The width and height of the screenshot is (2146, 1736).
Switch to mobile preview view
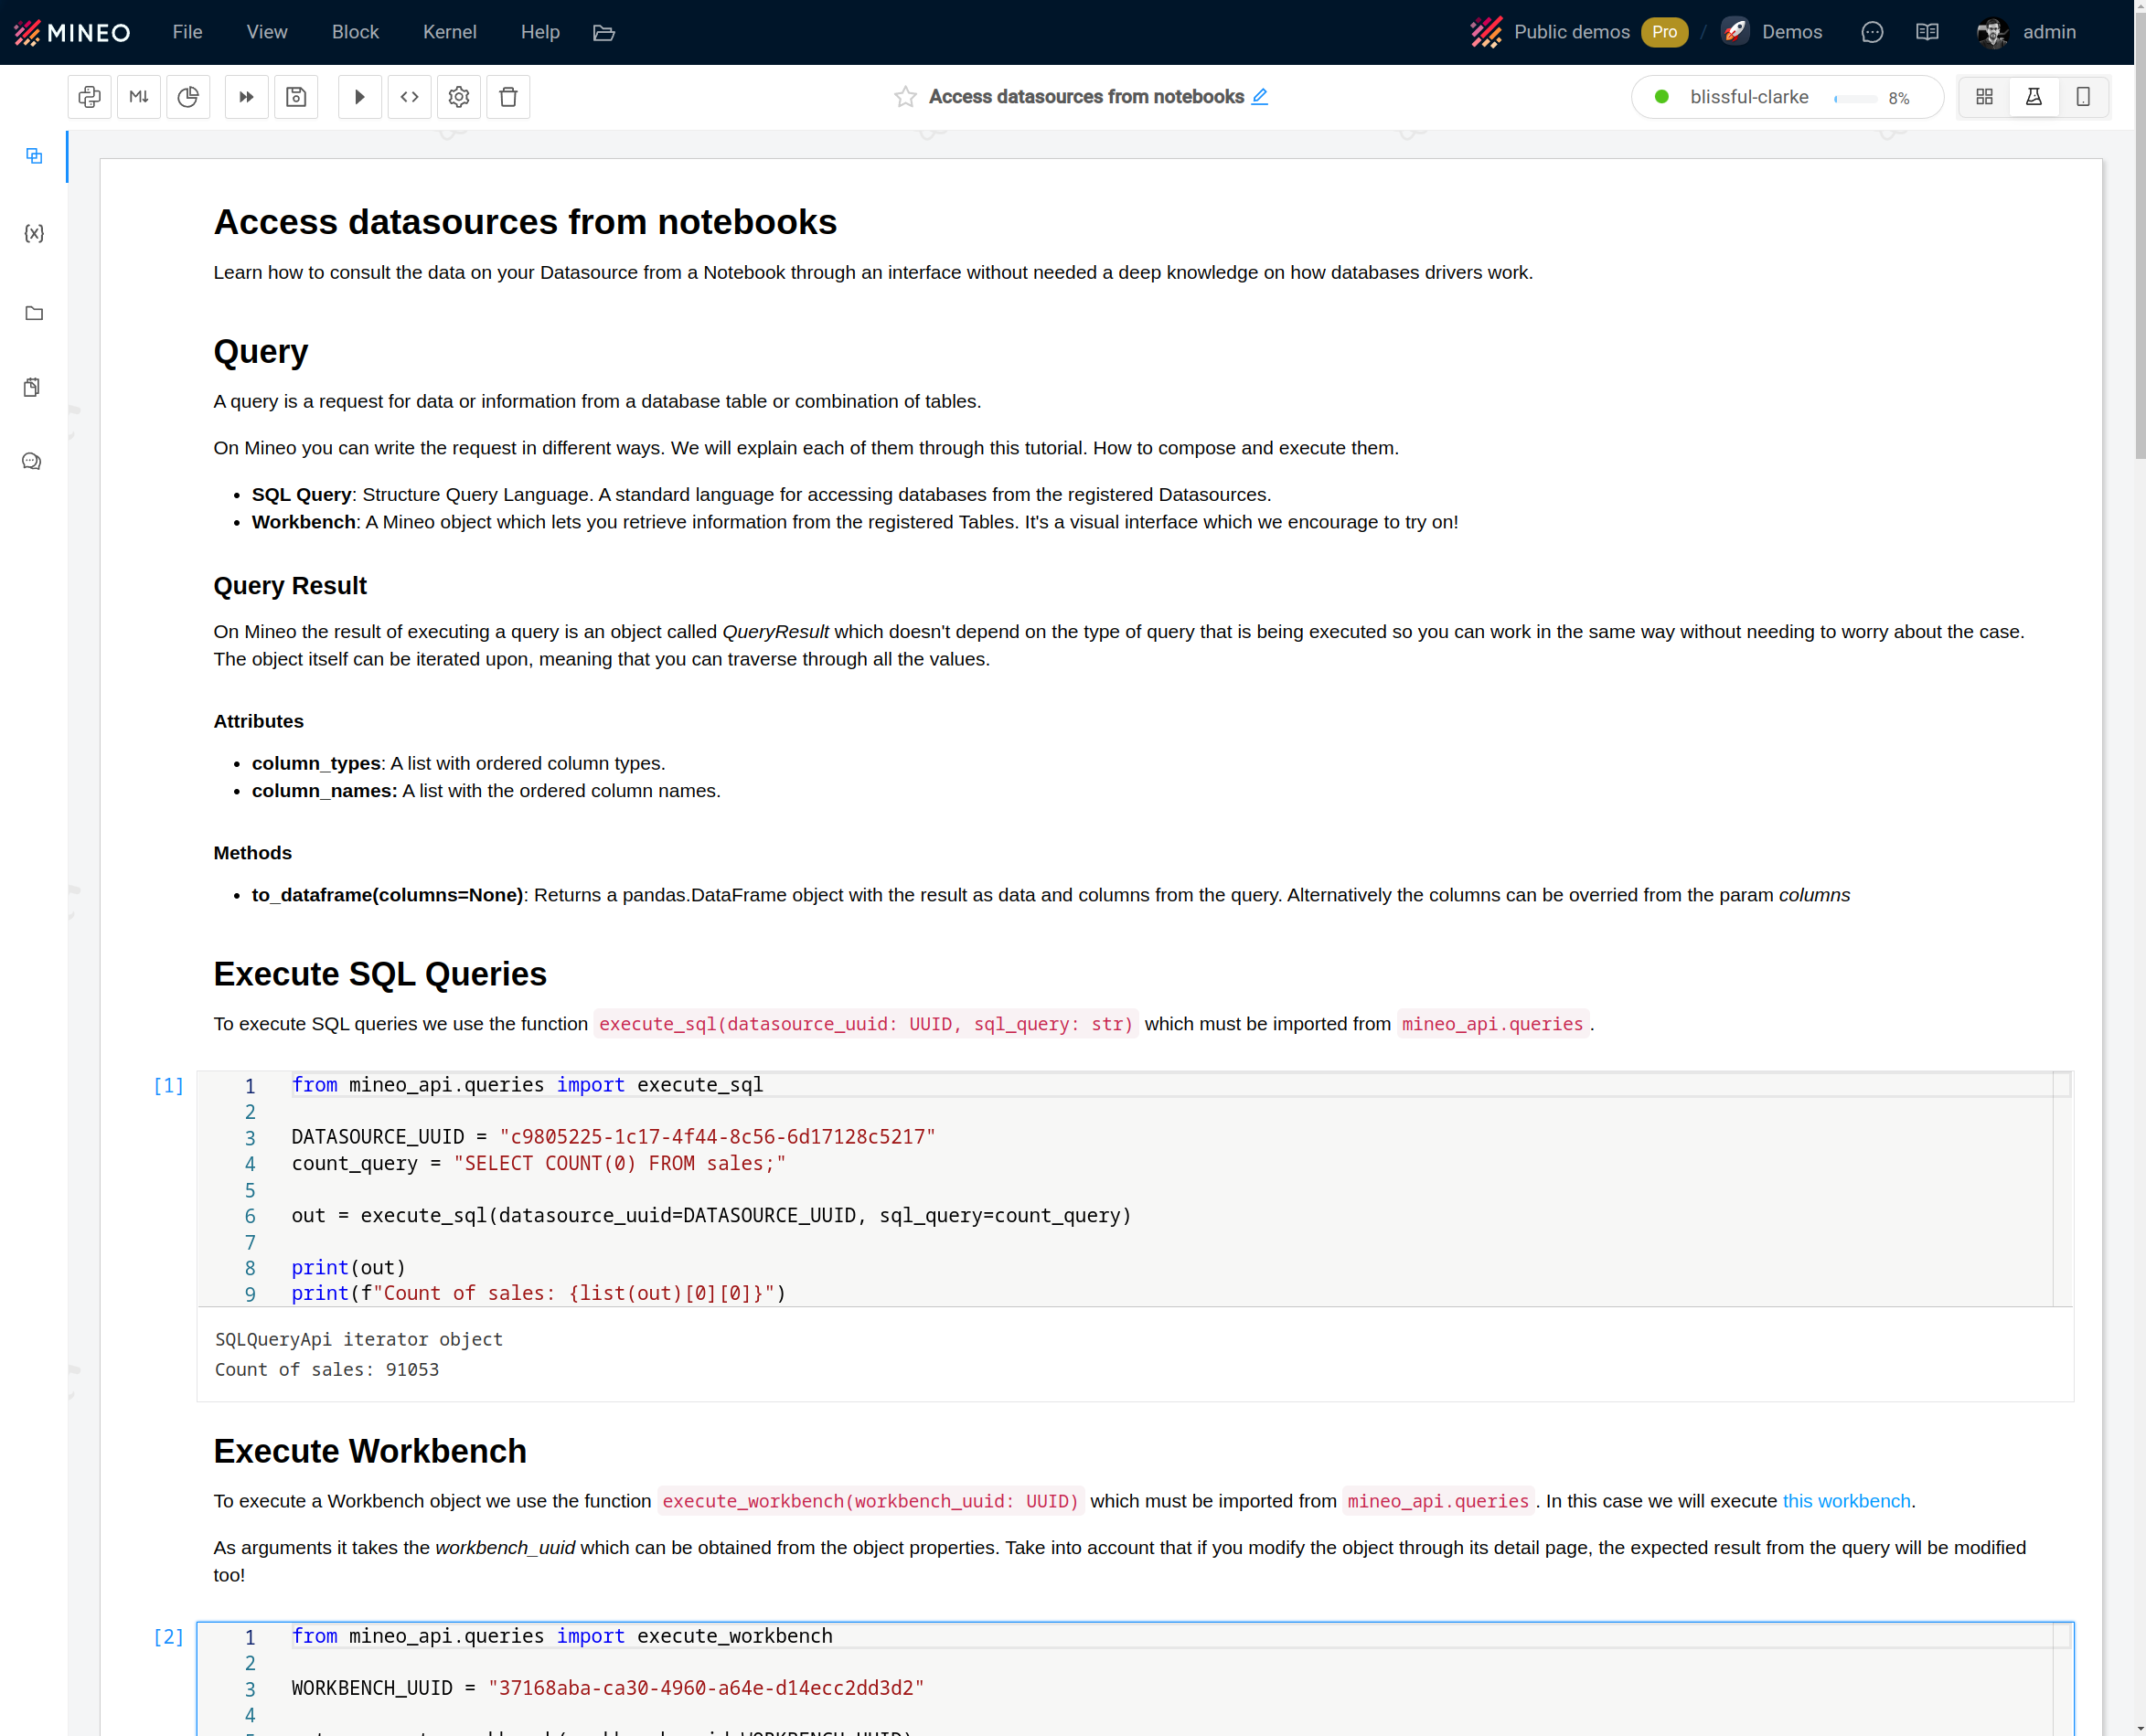2083,97
